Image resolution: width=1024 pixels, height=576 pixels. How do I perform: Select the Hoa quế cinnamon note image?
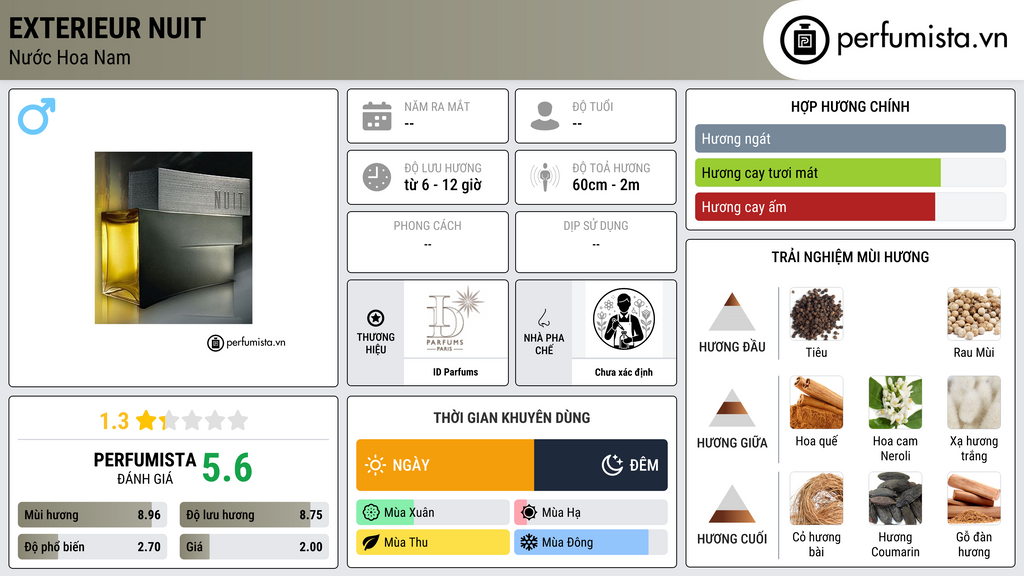pos(816,402)
